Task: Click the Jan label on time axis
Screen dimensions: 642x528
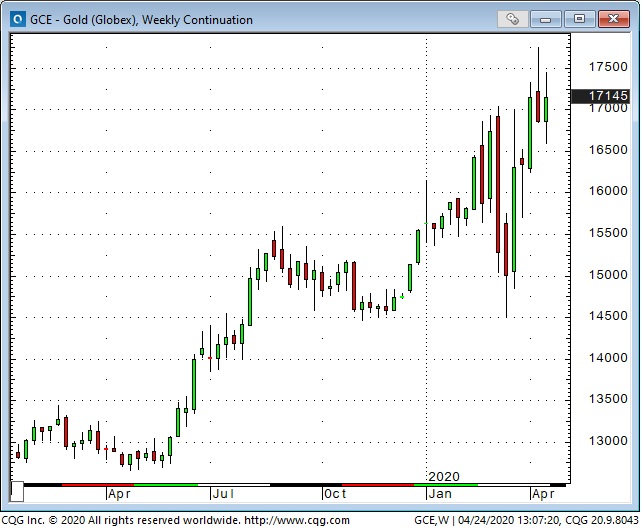Action: [440, 494]
